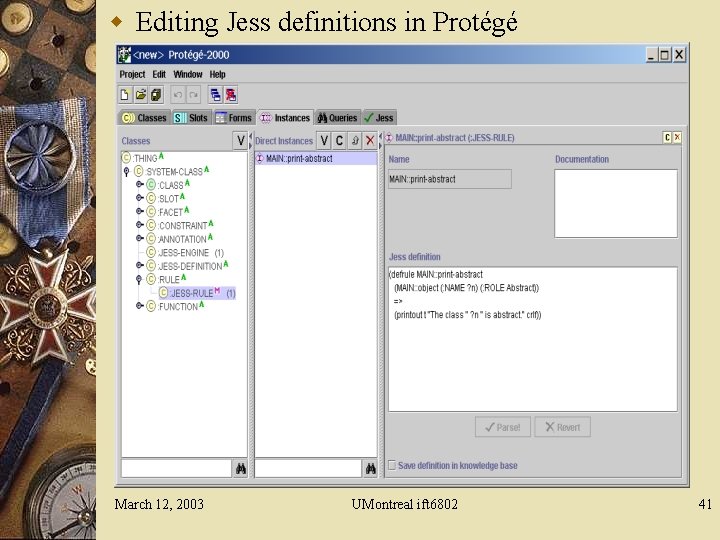
Task: Expand the :CONSTRAINT tree node
Action: pyautogui.click(x=140, y=225)
